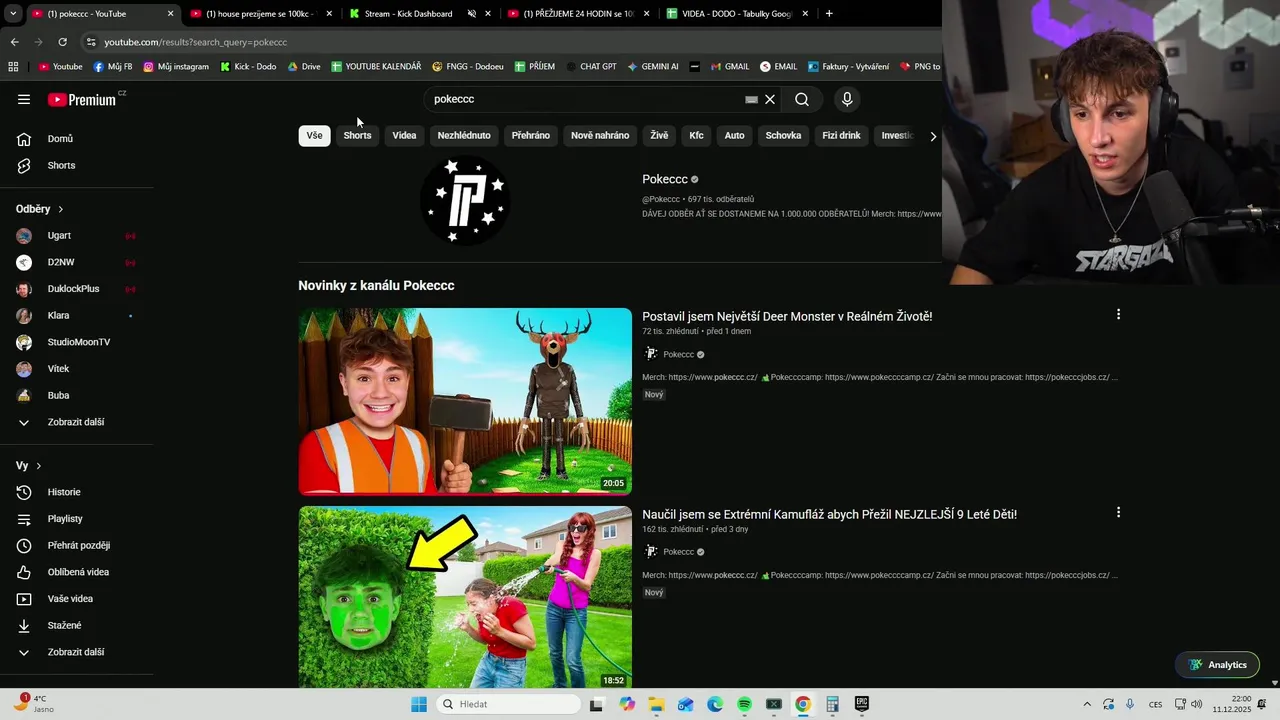The image size is (1280, 720).
Task: Click the YouTube Premium logo
Action: (83, 99)
